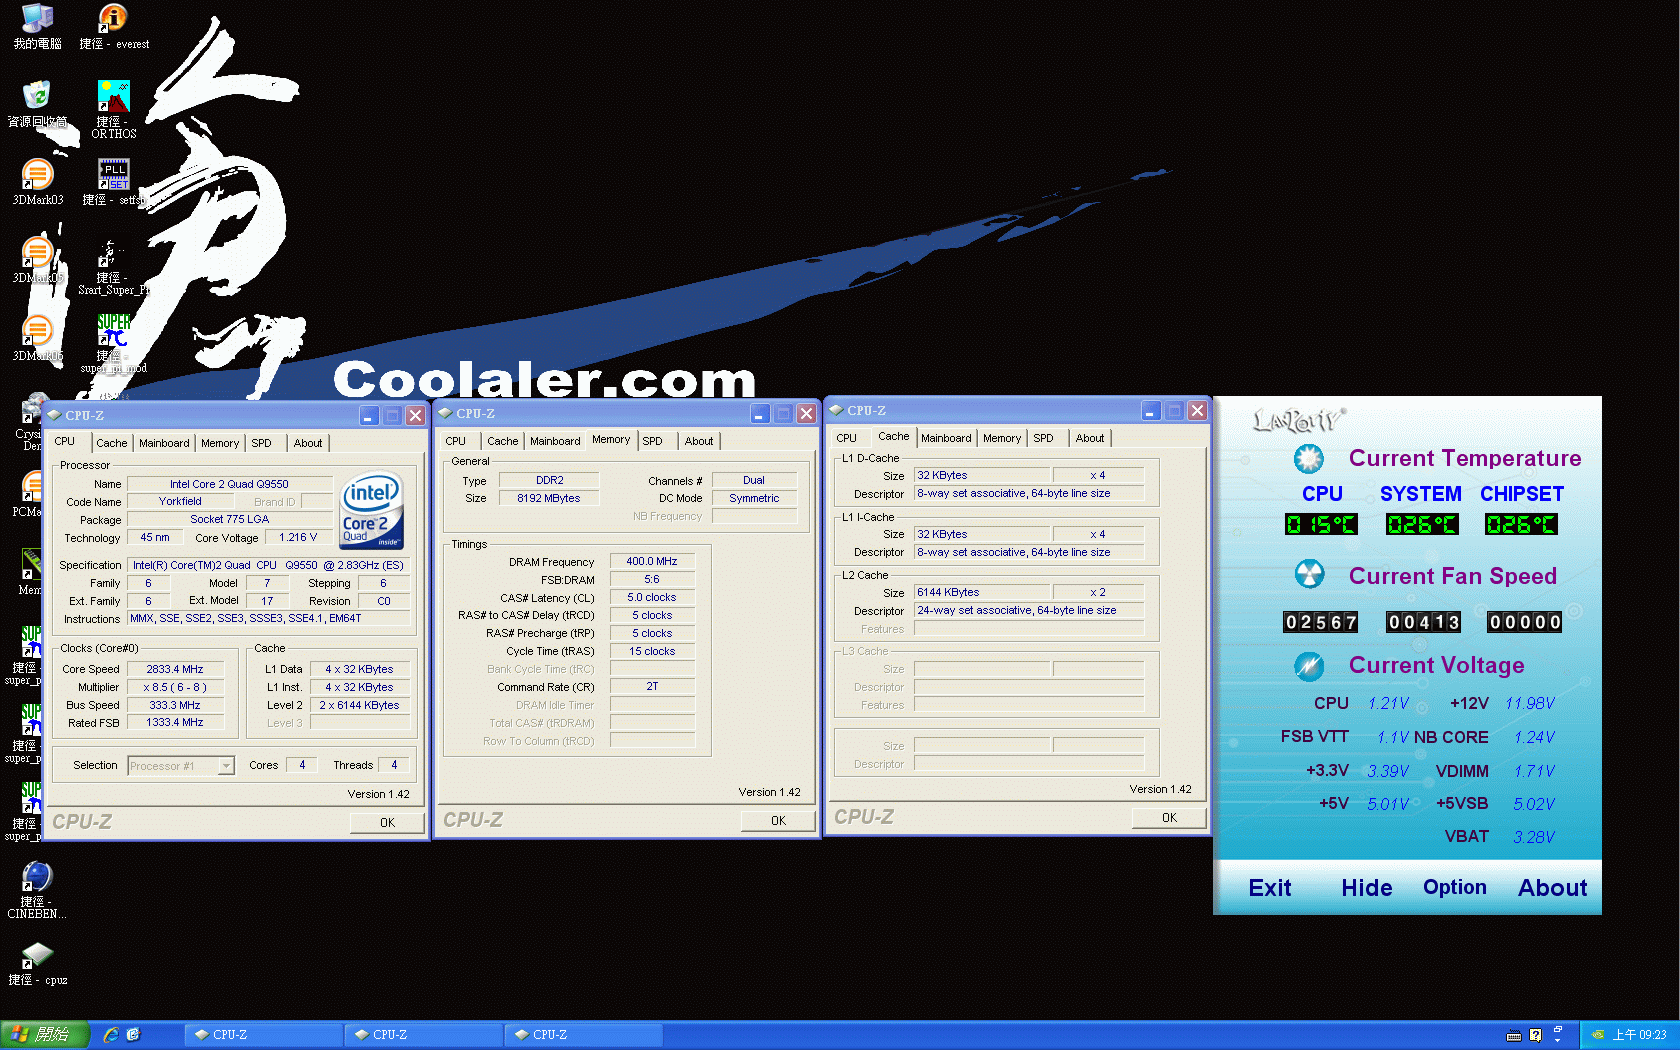The image size is (1680, 1050).
Task: Click the Current Fan Speed icon
Action: [x=1308, y=575]
